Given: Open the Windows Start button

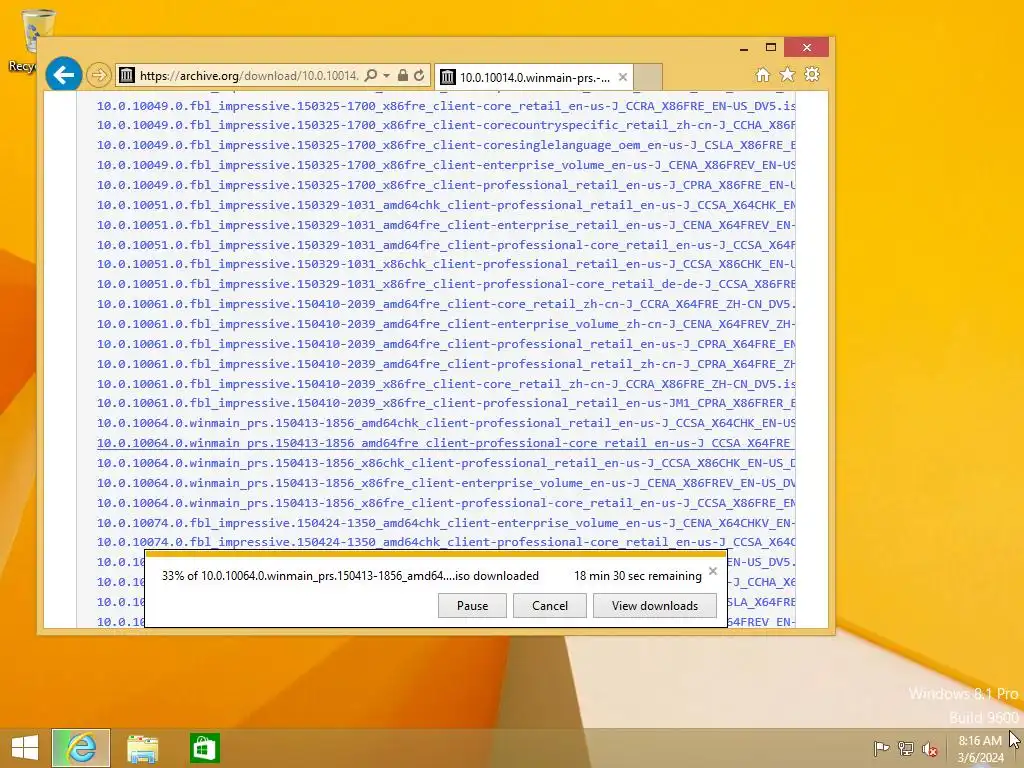Looking at the screenshot, I should [x=25, y=748].
